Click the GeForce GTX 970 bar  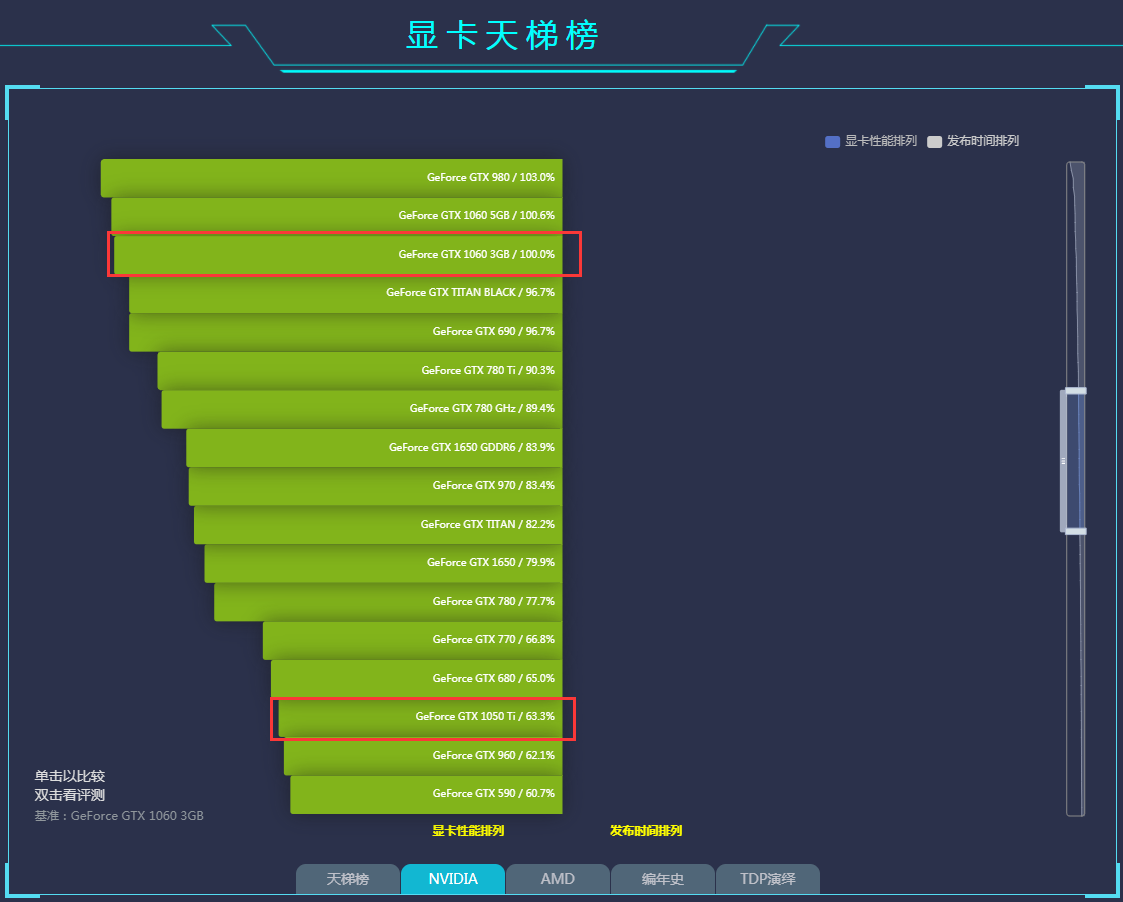click(375, 486)
